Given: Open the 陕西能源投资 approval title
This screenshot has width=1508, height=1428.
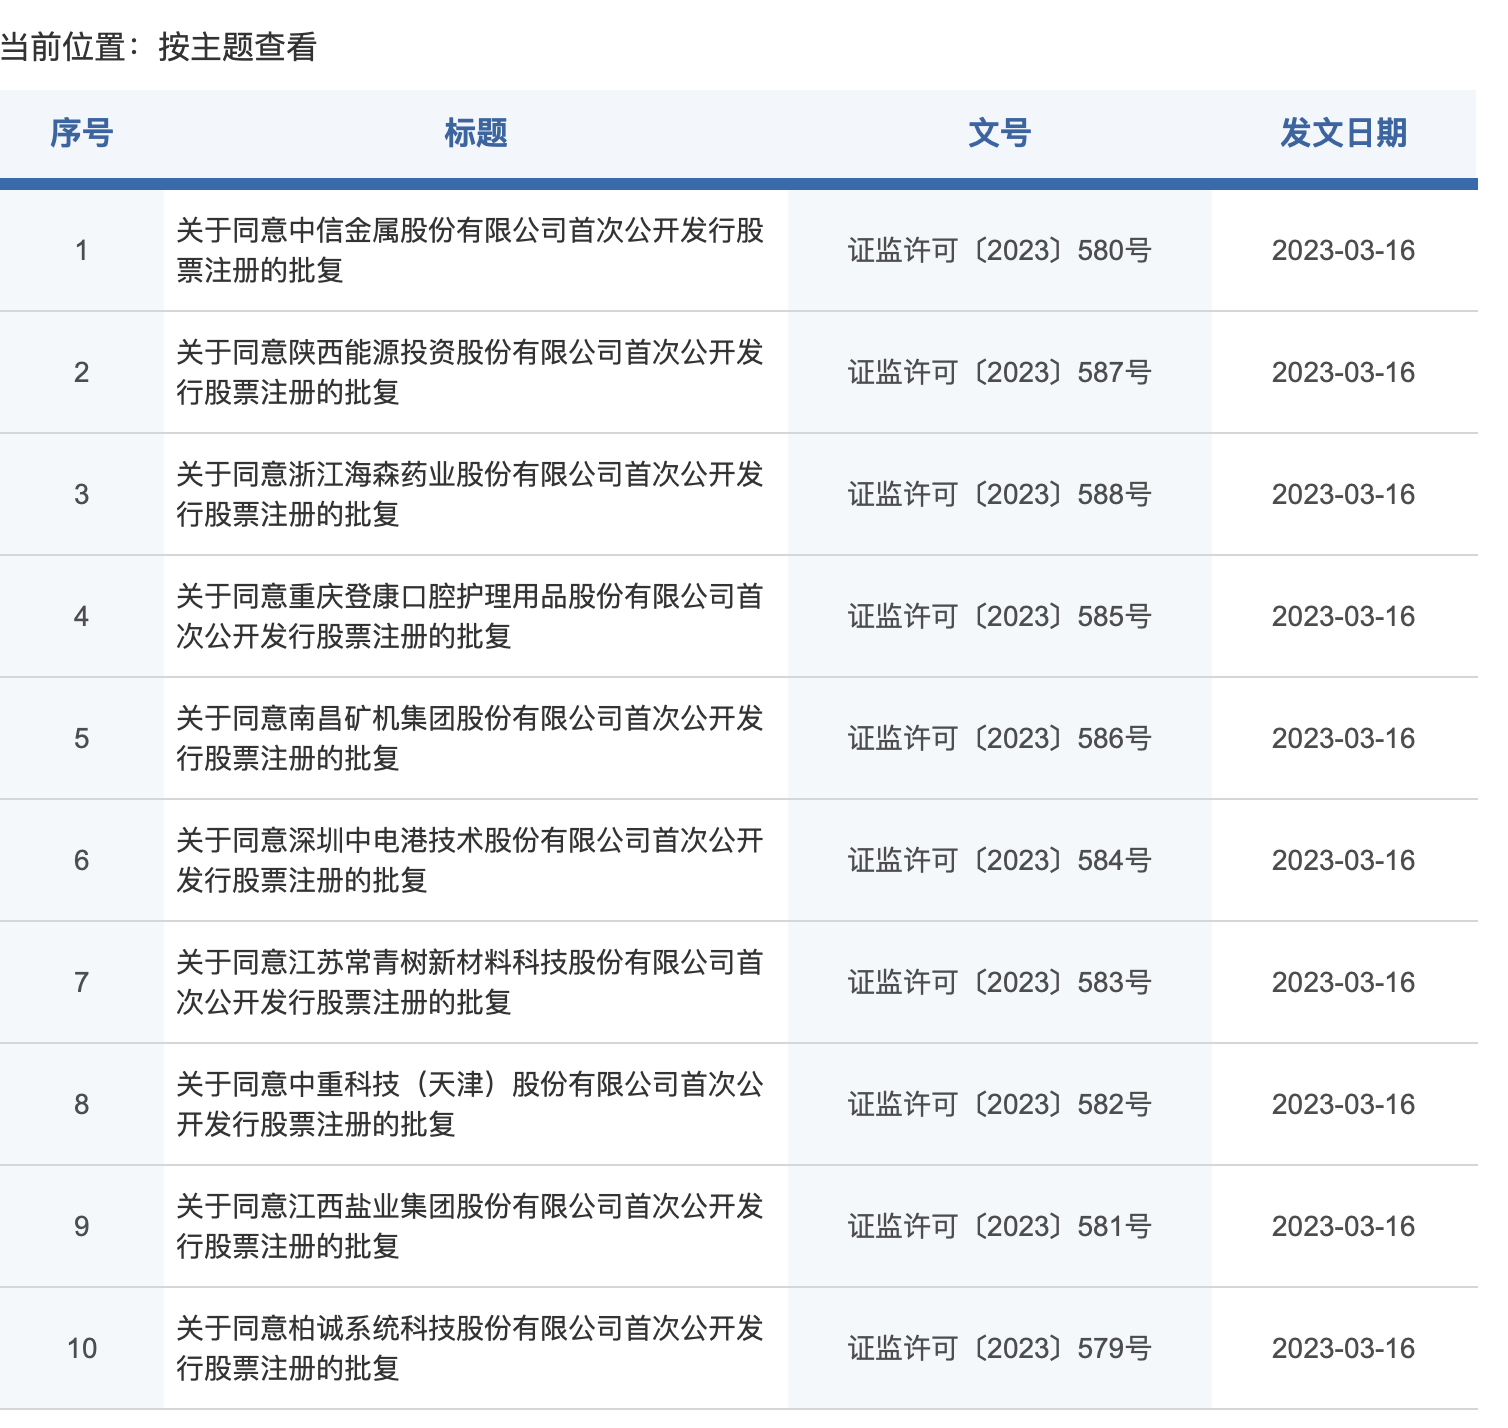Looking at the screenshot, I should [x=470, y=372].
